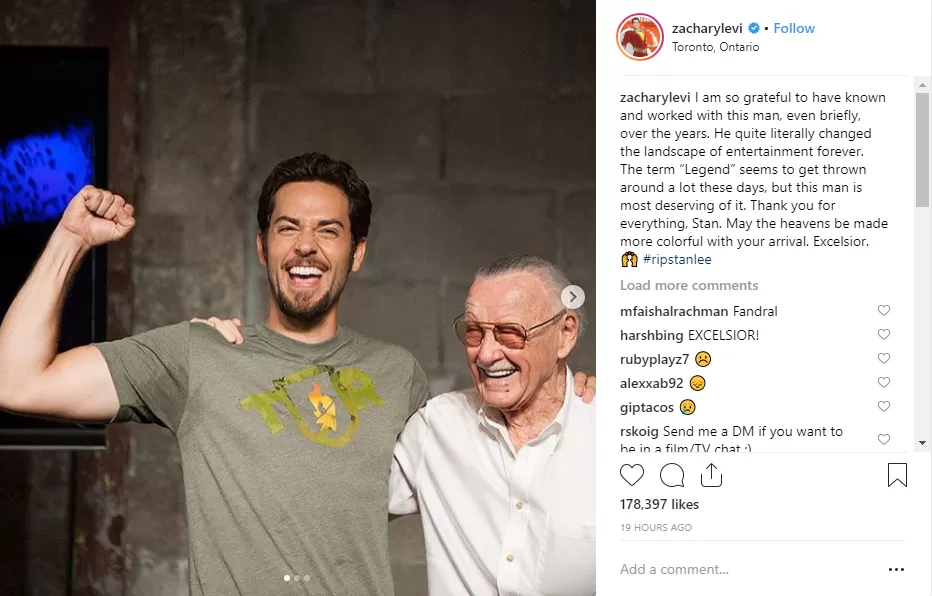
Task: Open the three-dot more options menu
Action: point(896,570)
